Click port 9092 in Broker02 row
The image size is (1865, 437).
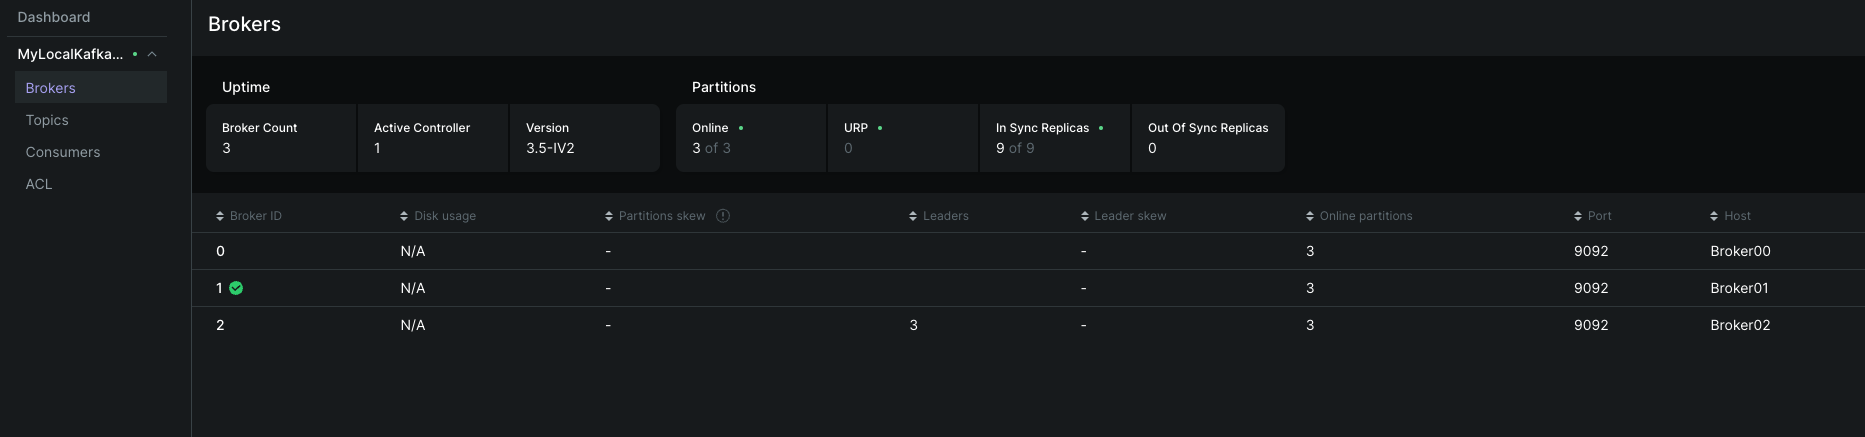click(x=1591, y=325)
